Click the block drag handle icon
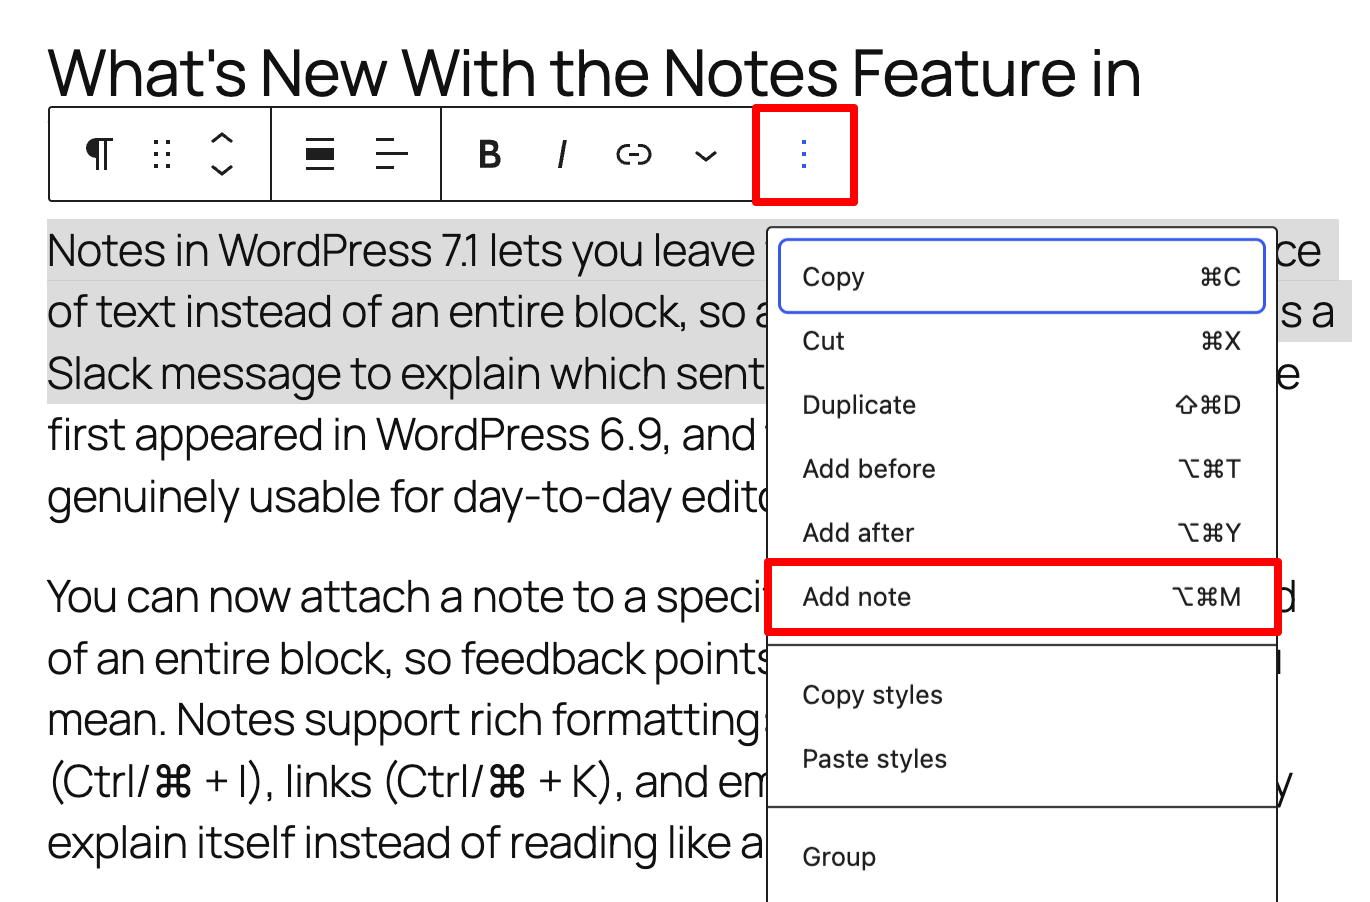The image size is (1370, 902). tap(162, 154)
